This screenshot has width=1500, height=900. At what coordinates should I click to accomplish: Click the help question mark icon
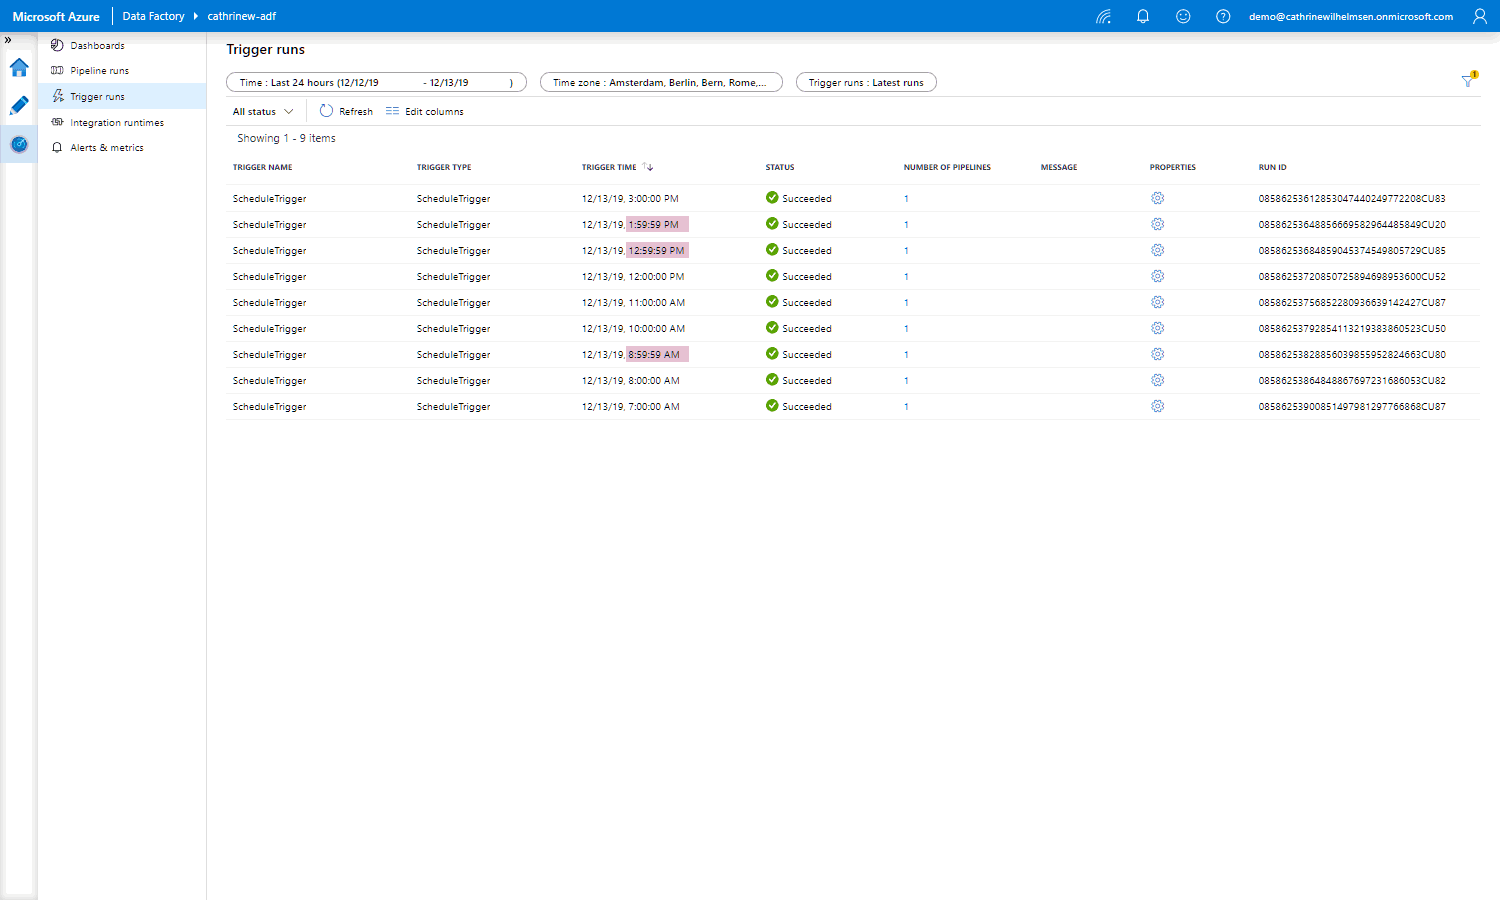(x=1223, y=16)
